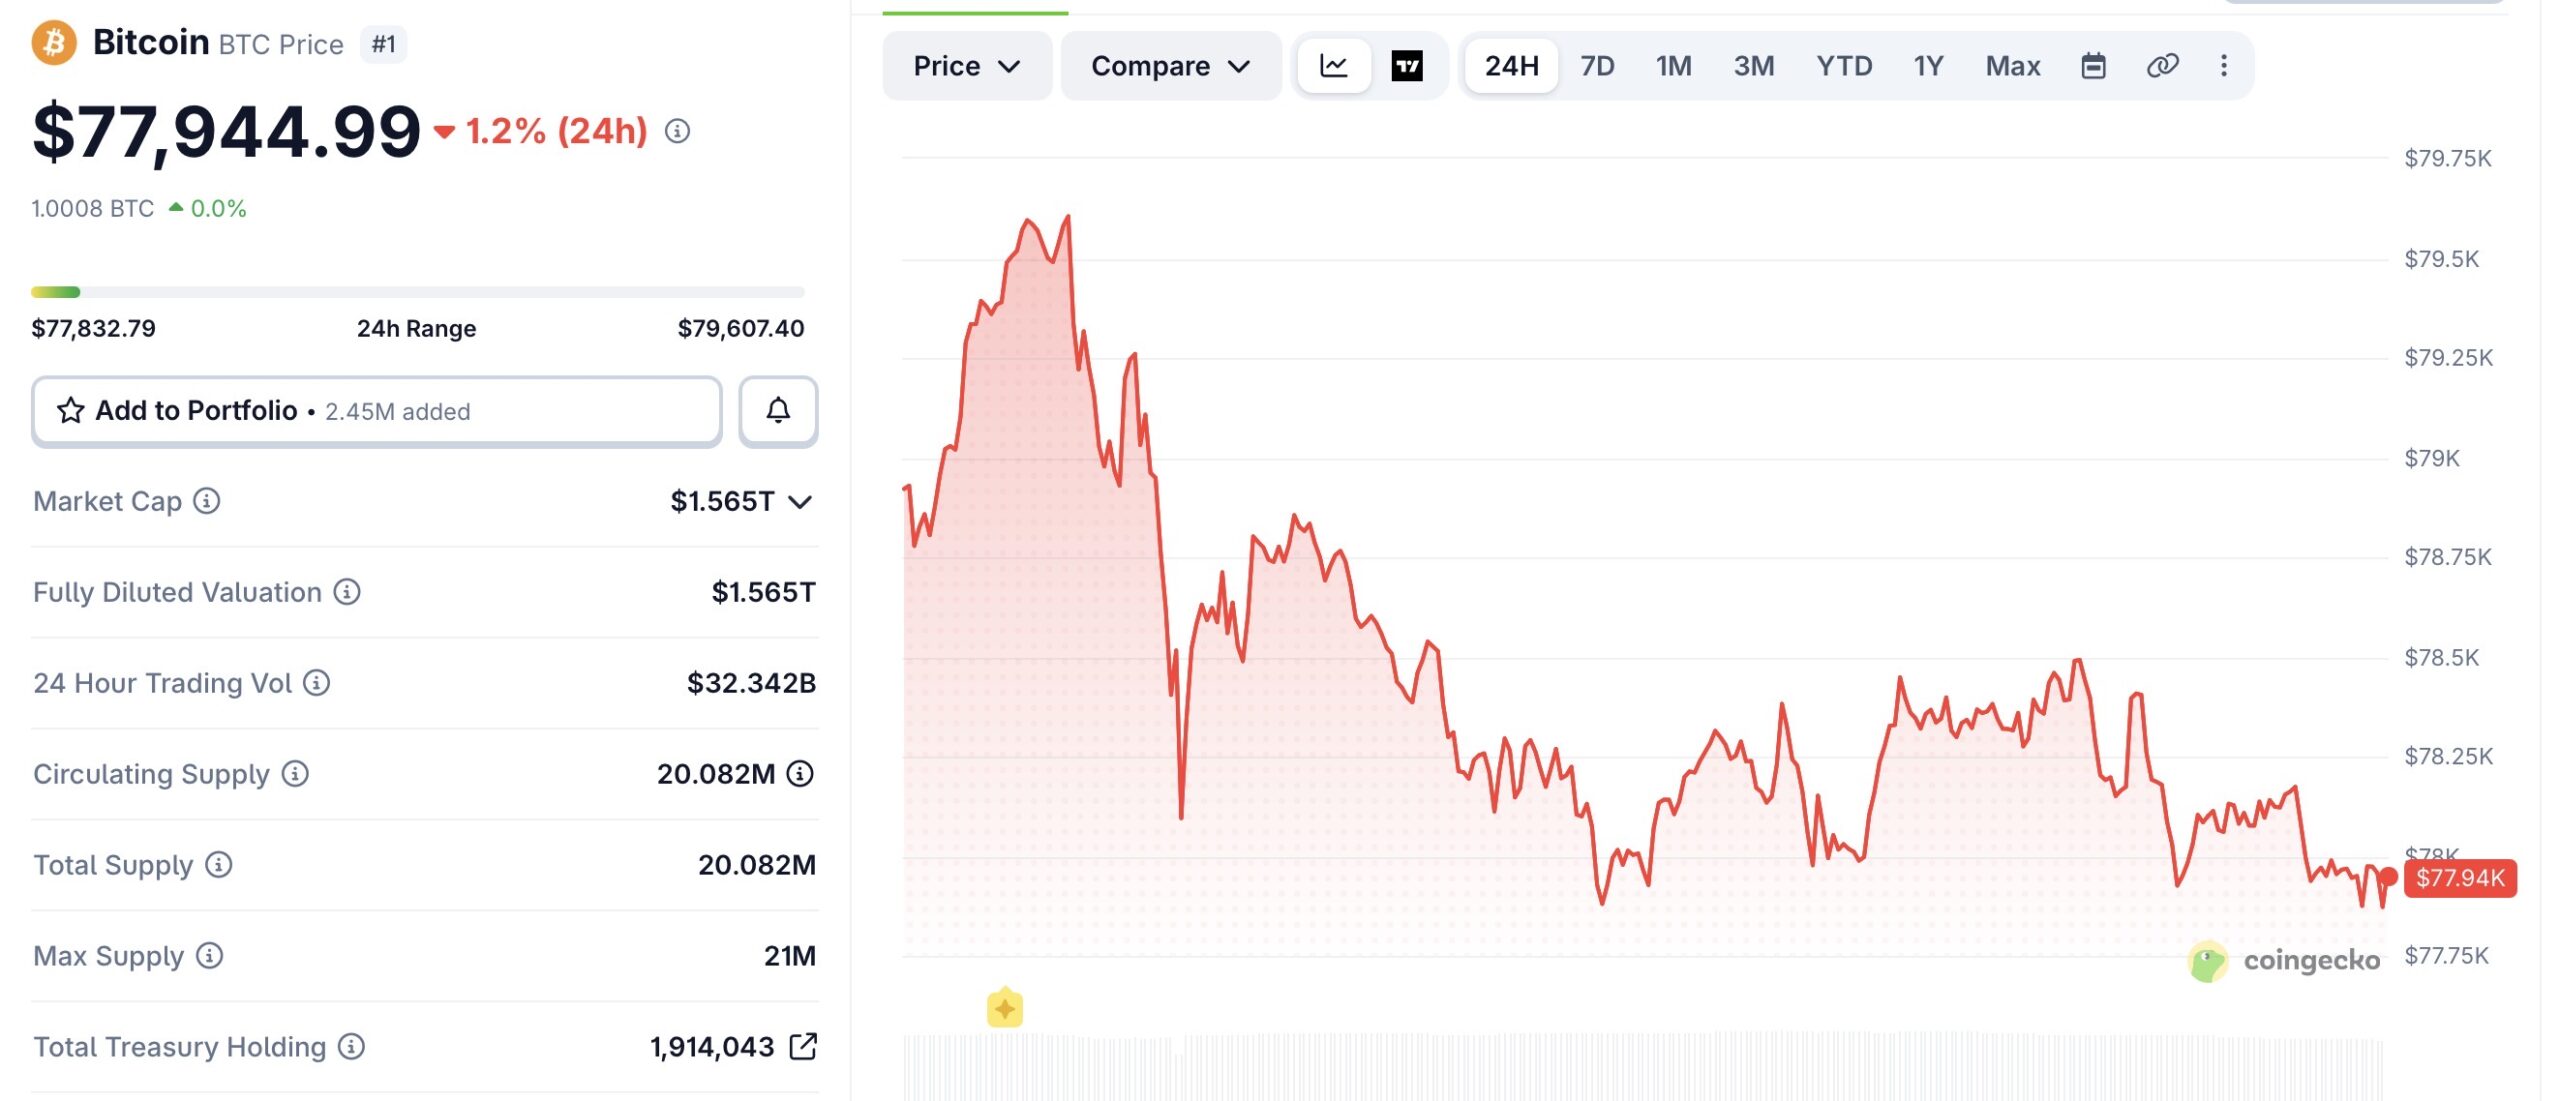Show Market Cap info tooltip icon
The width and height of the screenshot is (2560, 1101).
[x=207, y=501]
